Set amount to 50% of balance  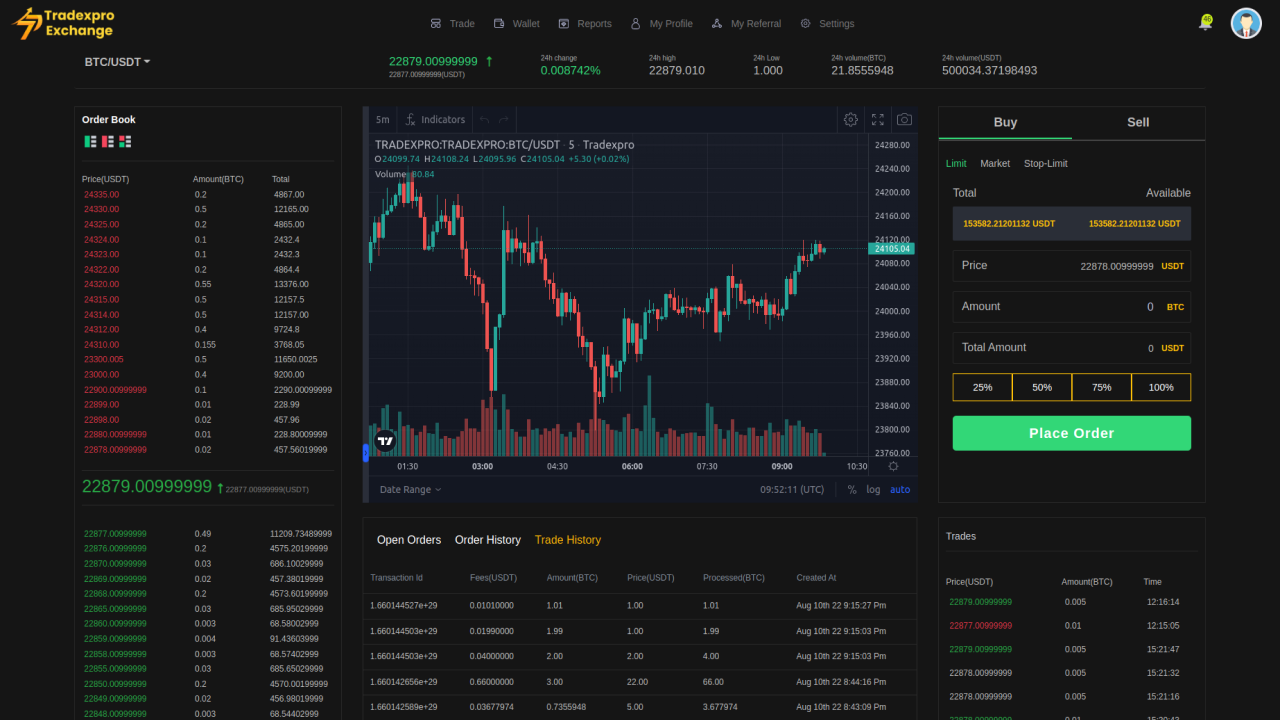1041,386
